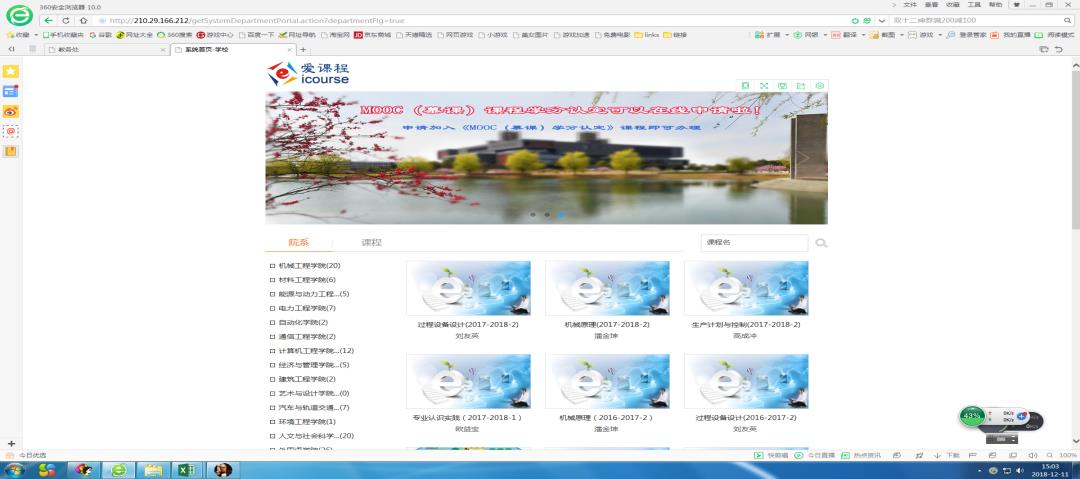Go to the browser home page icon

point(83,20)
